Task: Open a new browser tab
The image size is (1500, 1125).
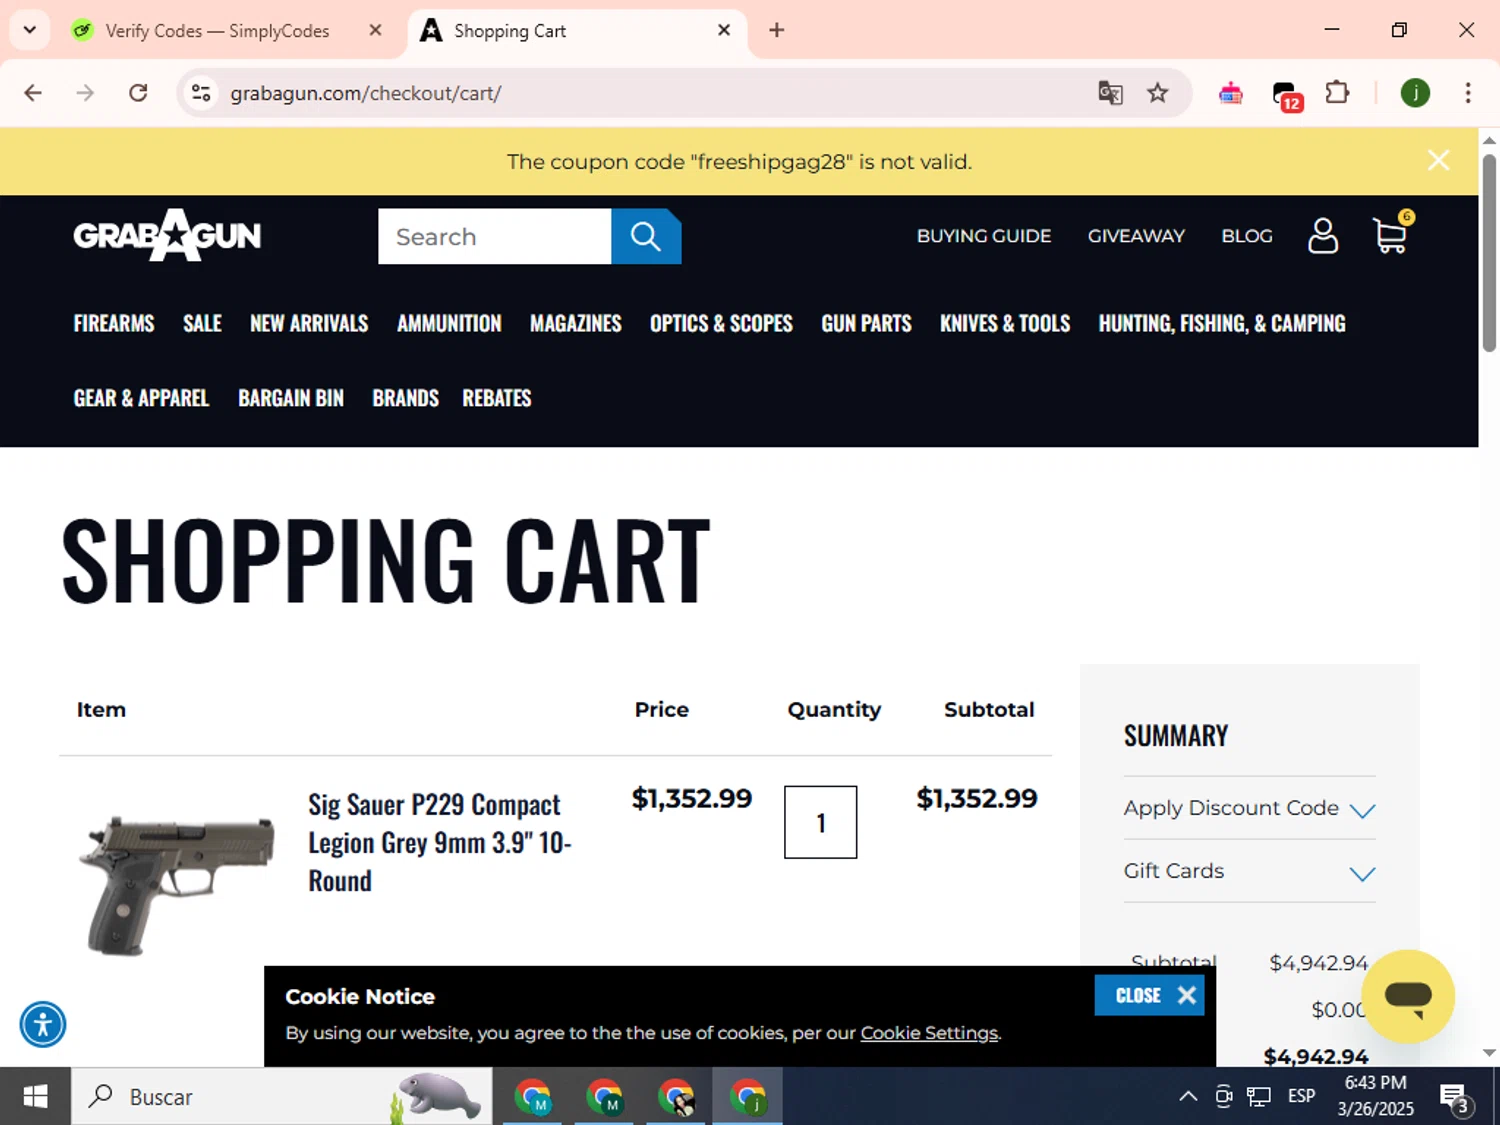Action: coord(777,30)
